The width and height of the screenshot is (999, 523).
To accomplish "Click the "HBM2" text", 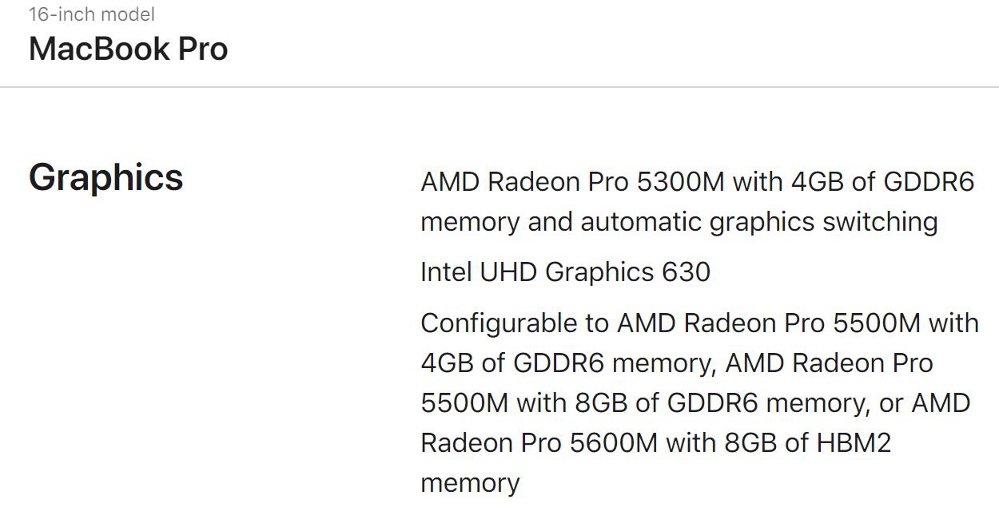I will coord(855,443).
